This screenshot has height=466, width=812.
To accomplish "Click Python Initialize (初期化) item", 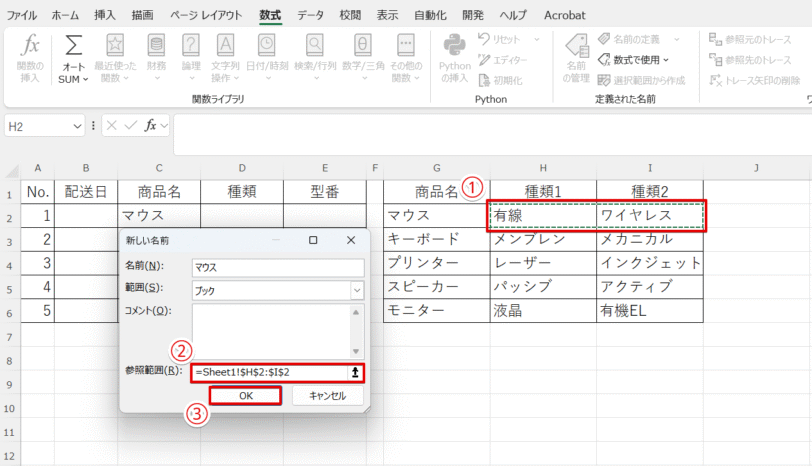I will 500,80.
